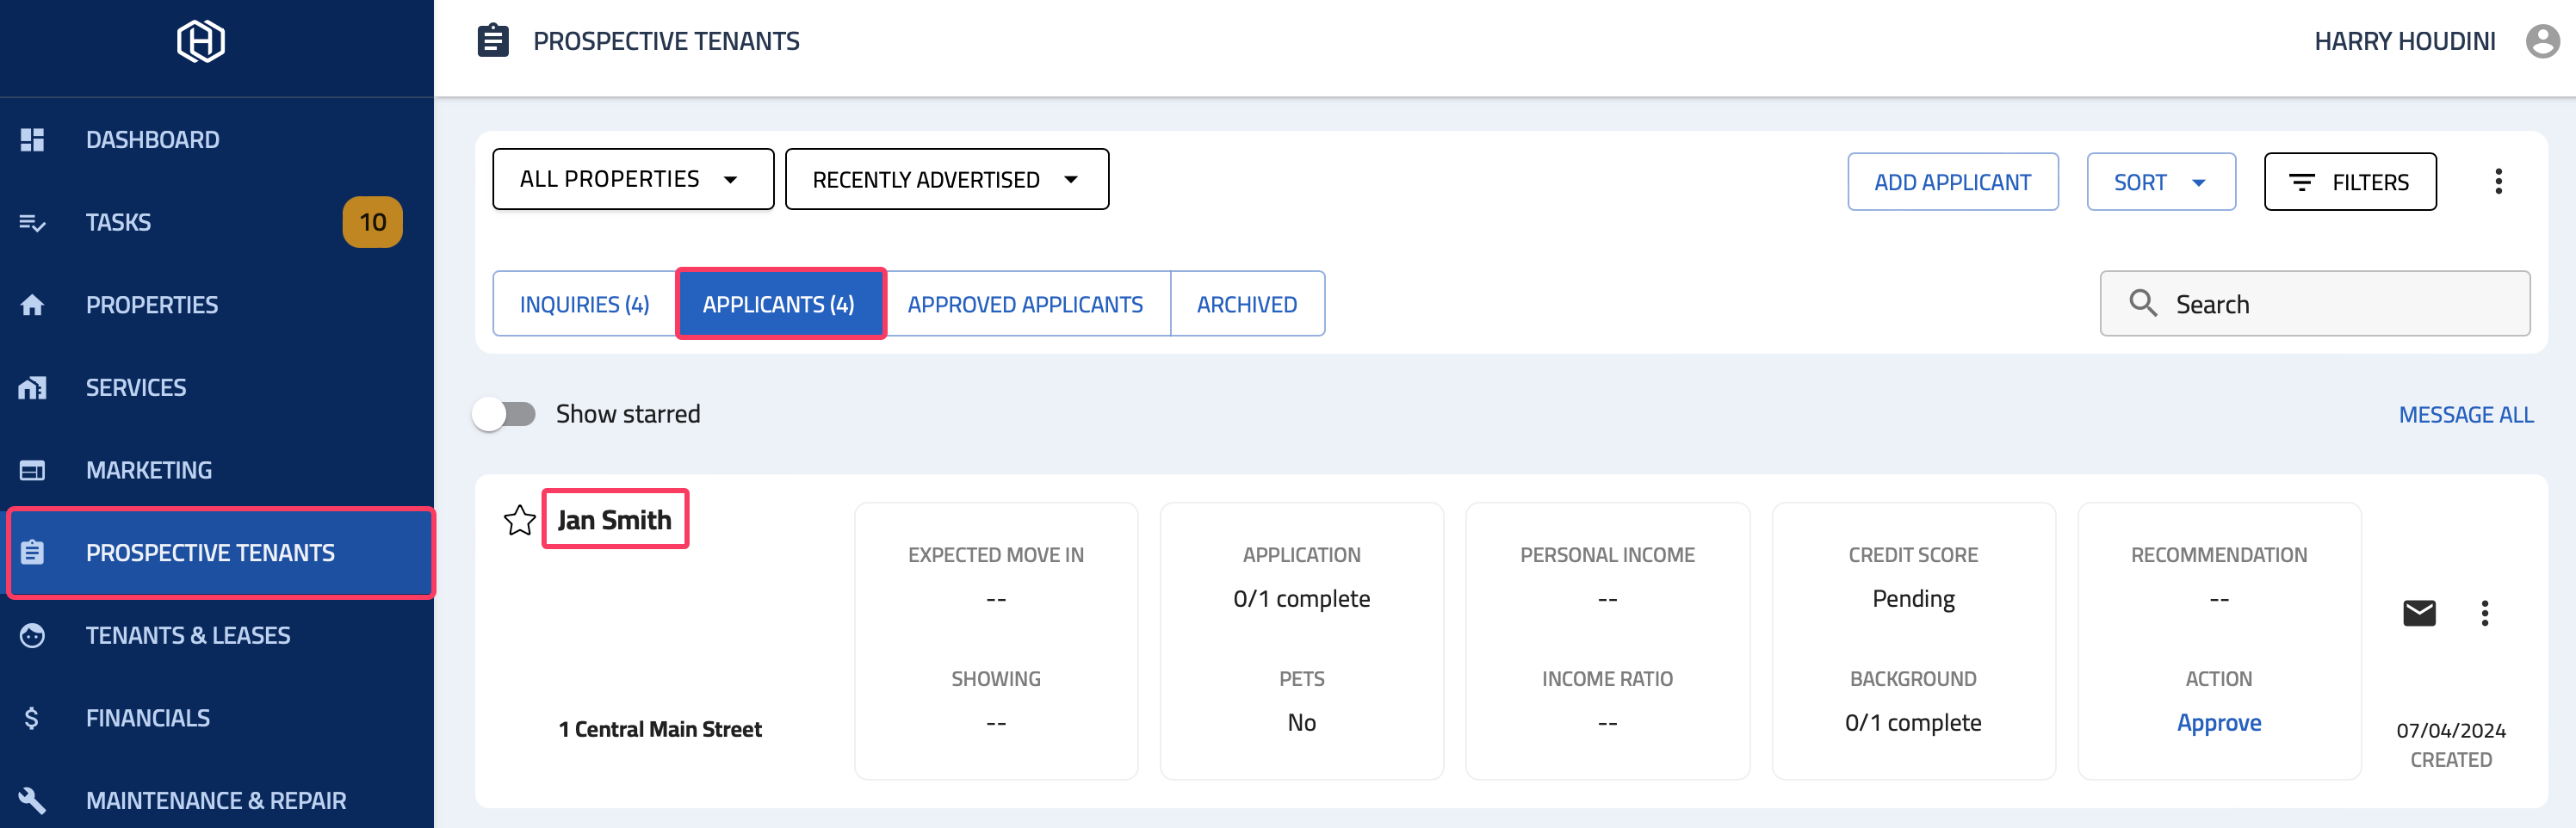Click the clipboard icon in page header
Screen dimensions: 2576x828
pos(493,41)
